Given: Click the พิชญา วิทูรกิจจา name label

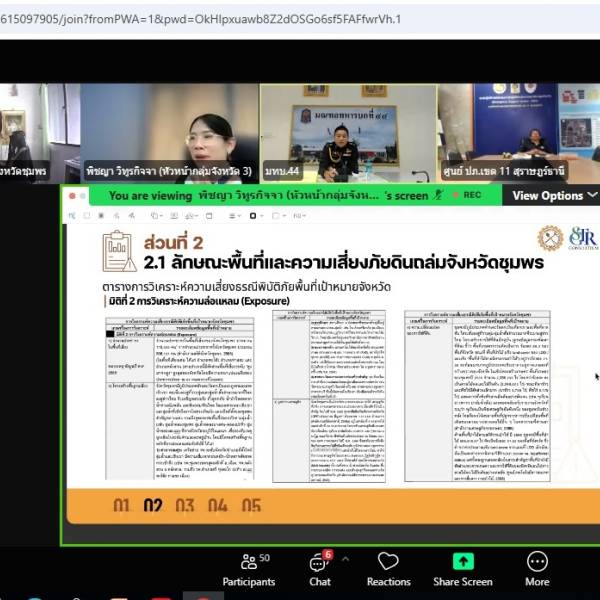Looking at the screenshot, I should click(169, 171).
